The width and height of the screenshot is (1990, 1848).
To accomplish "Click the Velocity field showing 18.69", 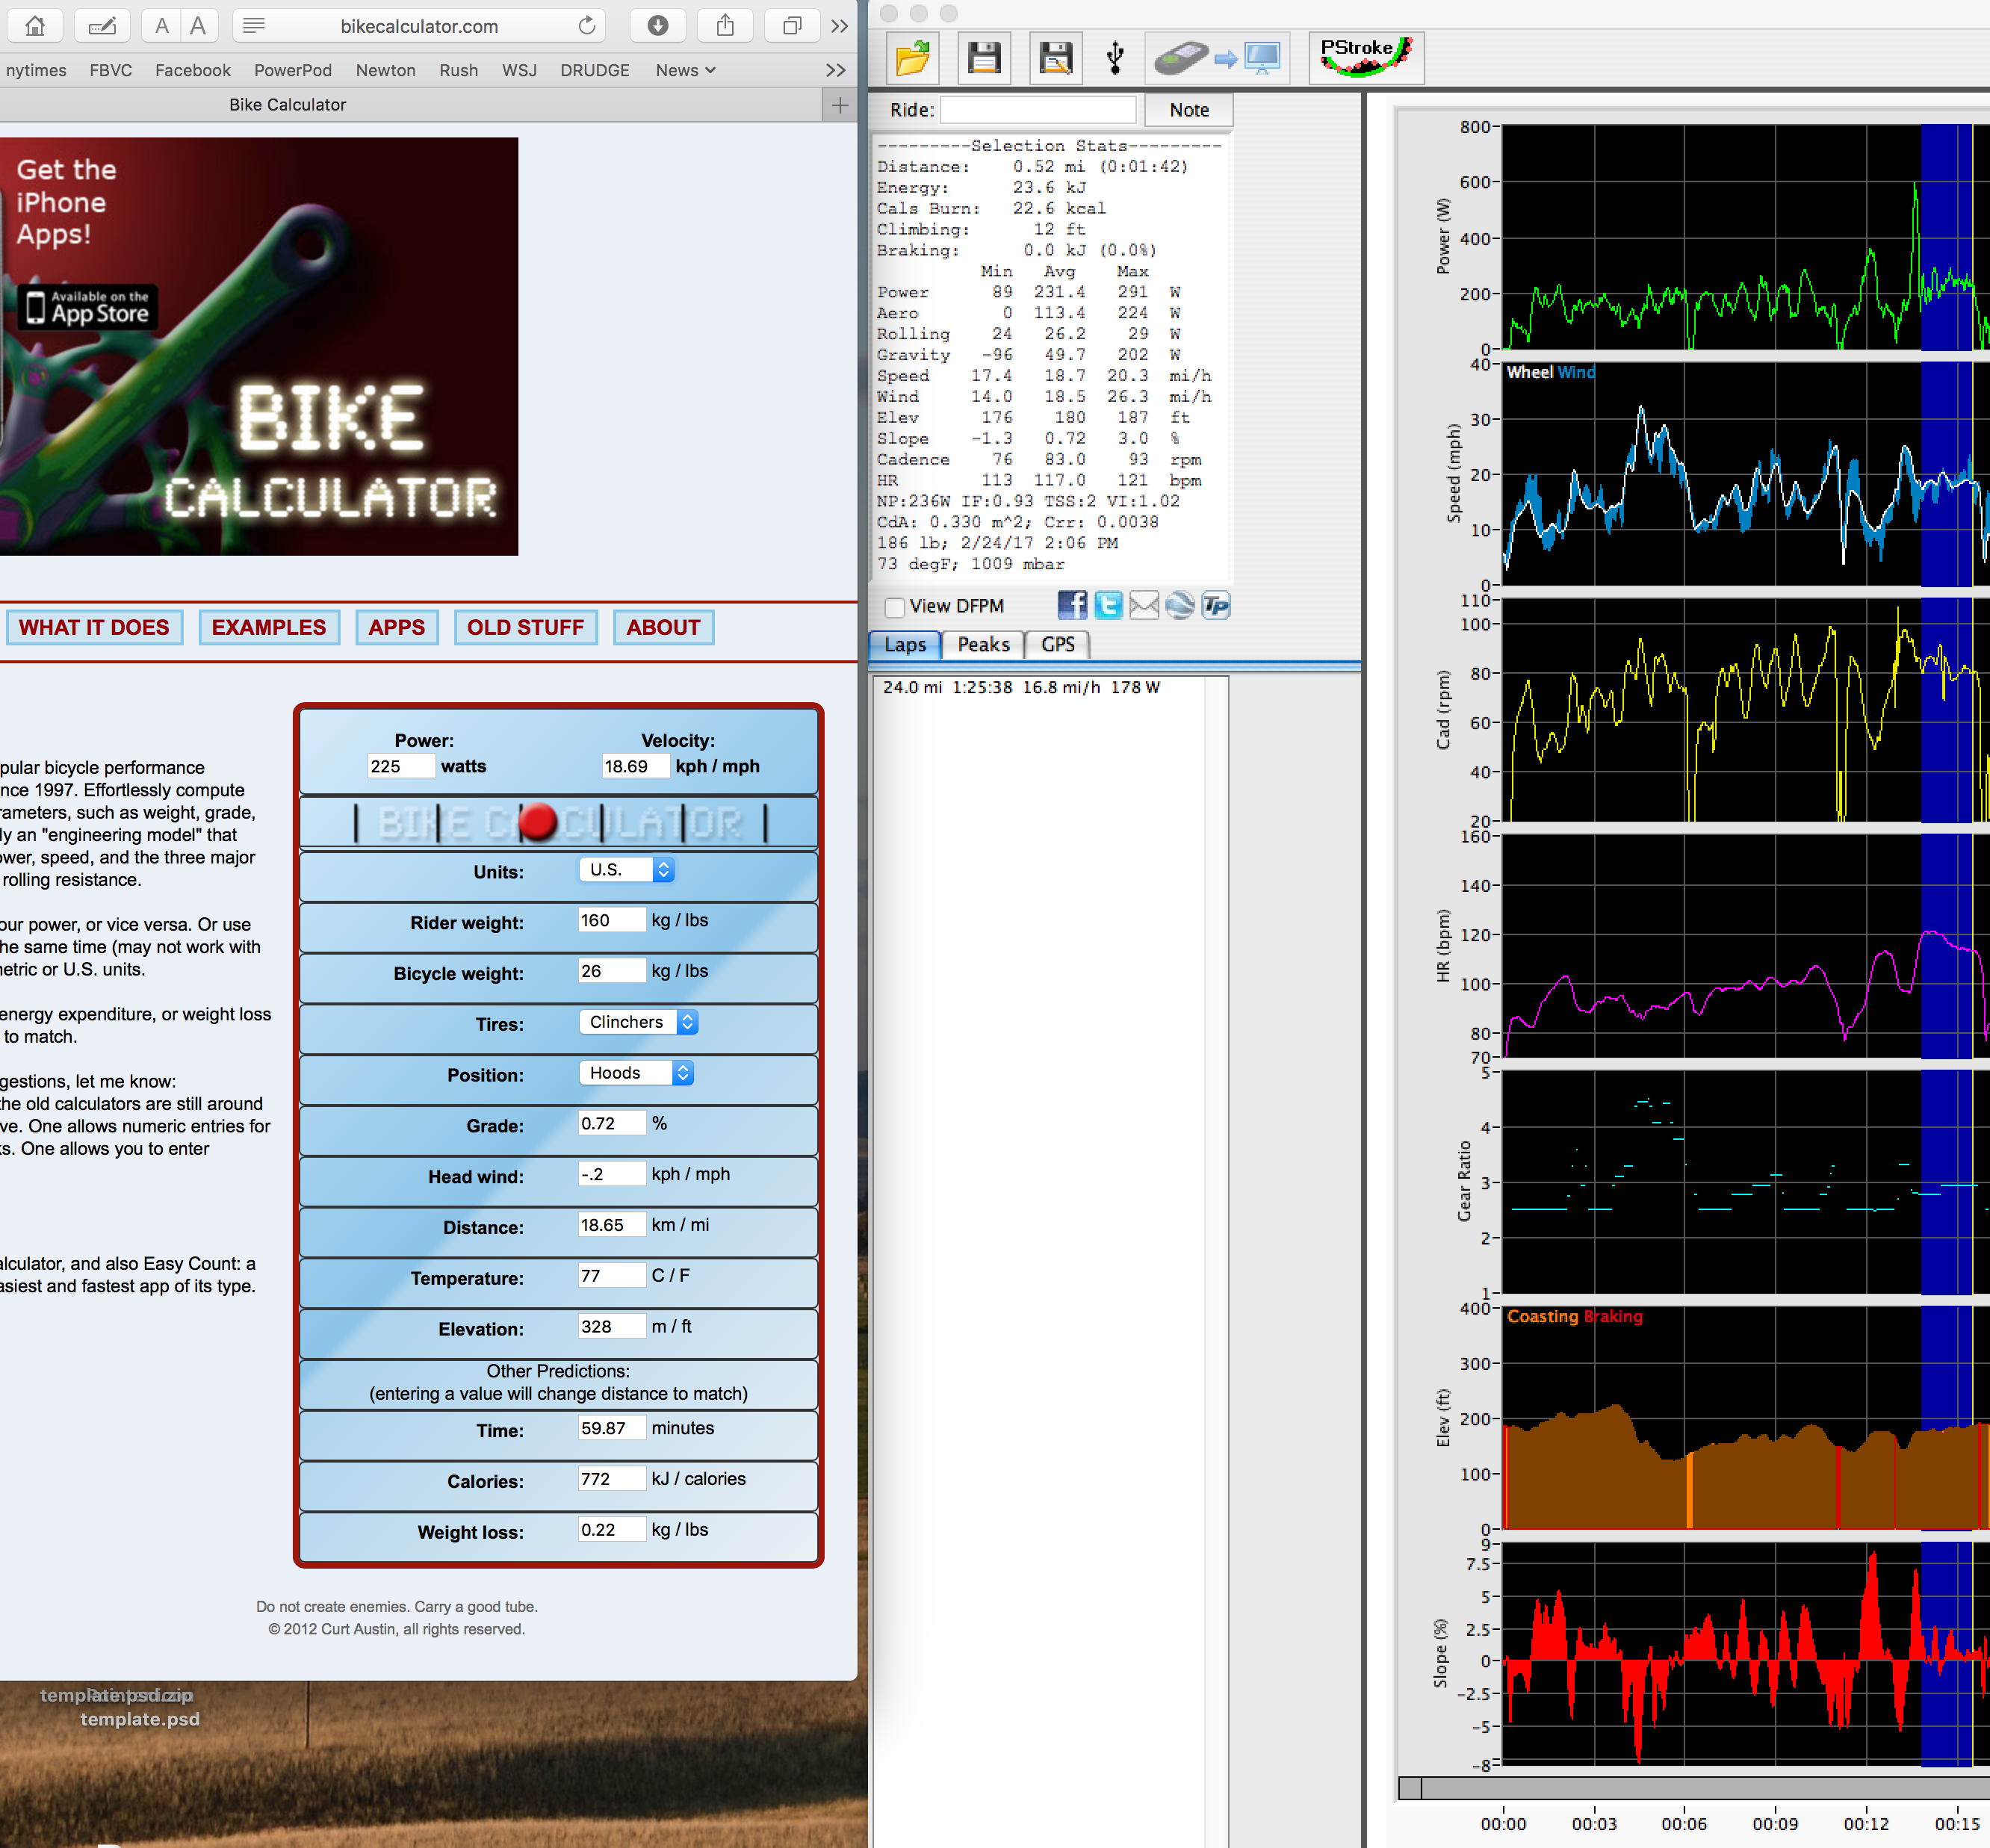I will click(635, 766).
